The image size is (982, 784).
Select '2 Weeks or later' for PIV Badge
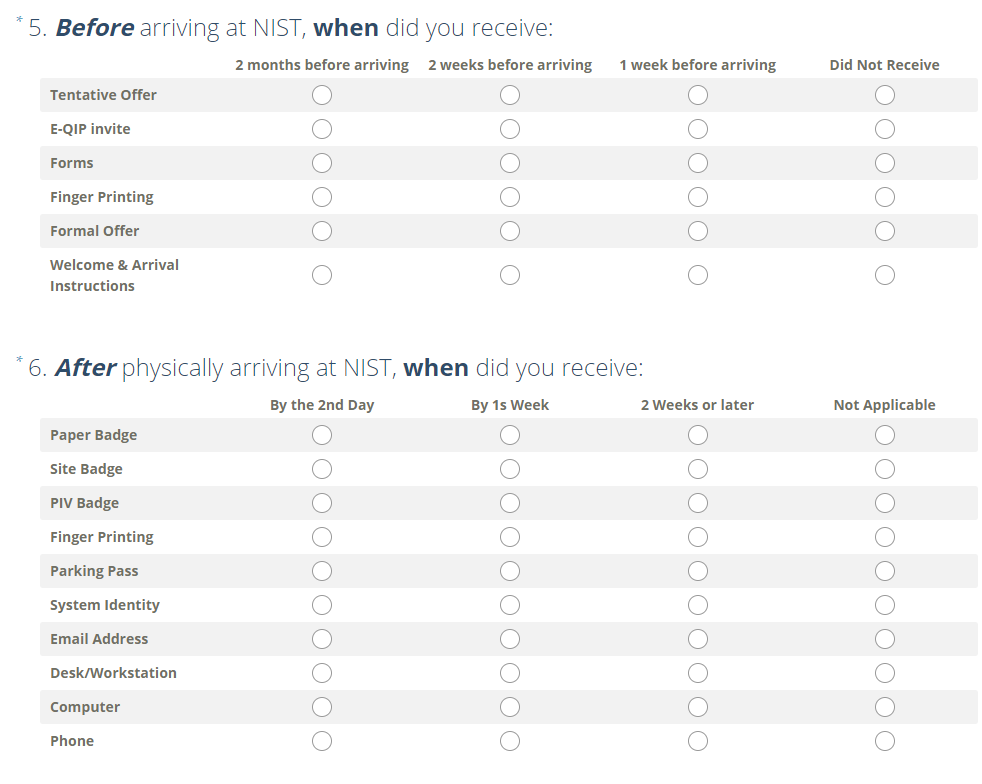(698, 503)
